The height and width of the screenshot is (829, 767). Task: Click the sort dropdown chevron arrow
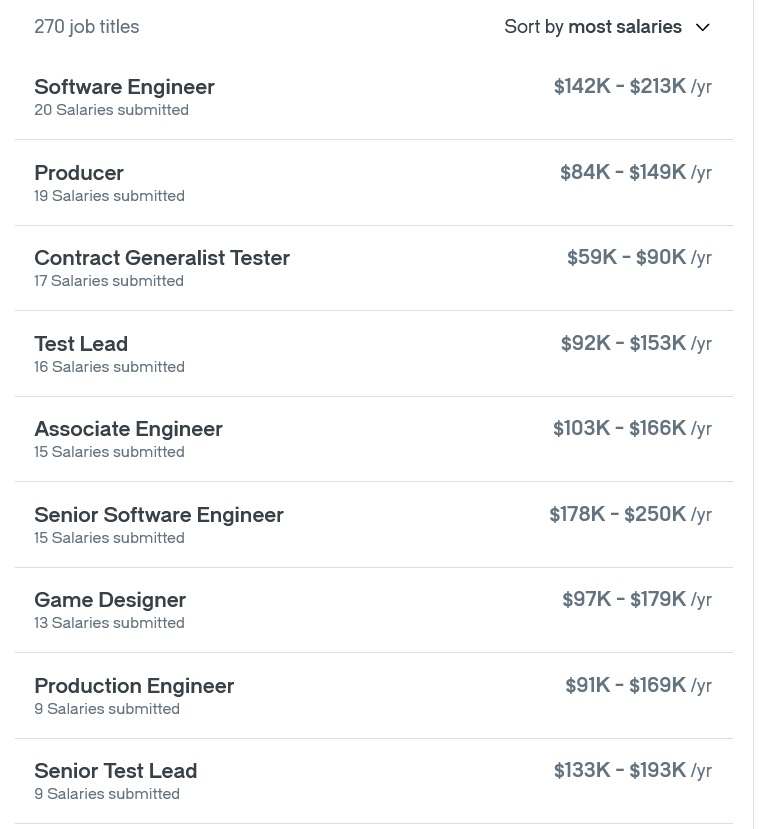click(702, 28)
